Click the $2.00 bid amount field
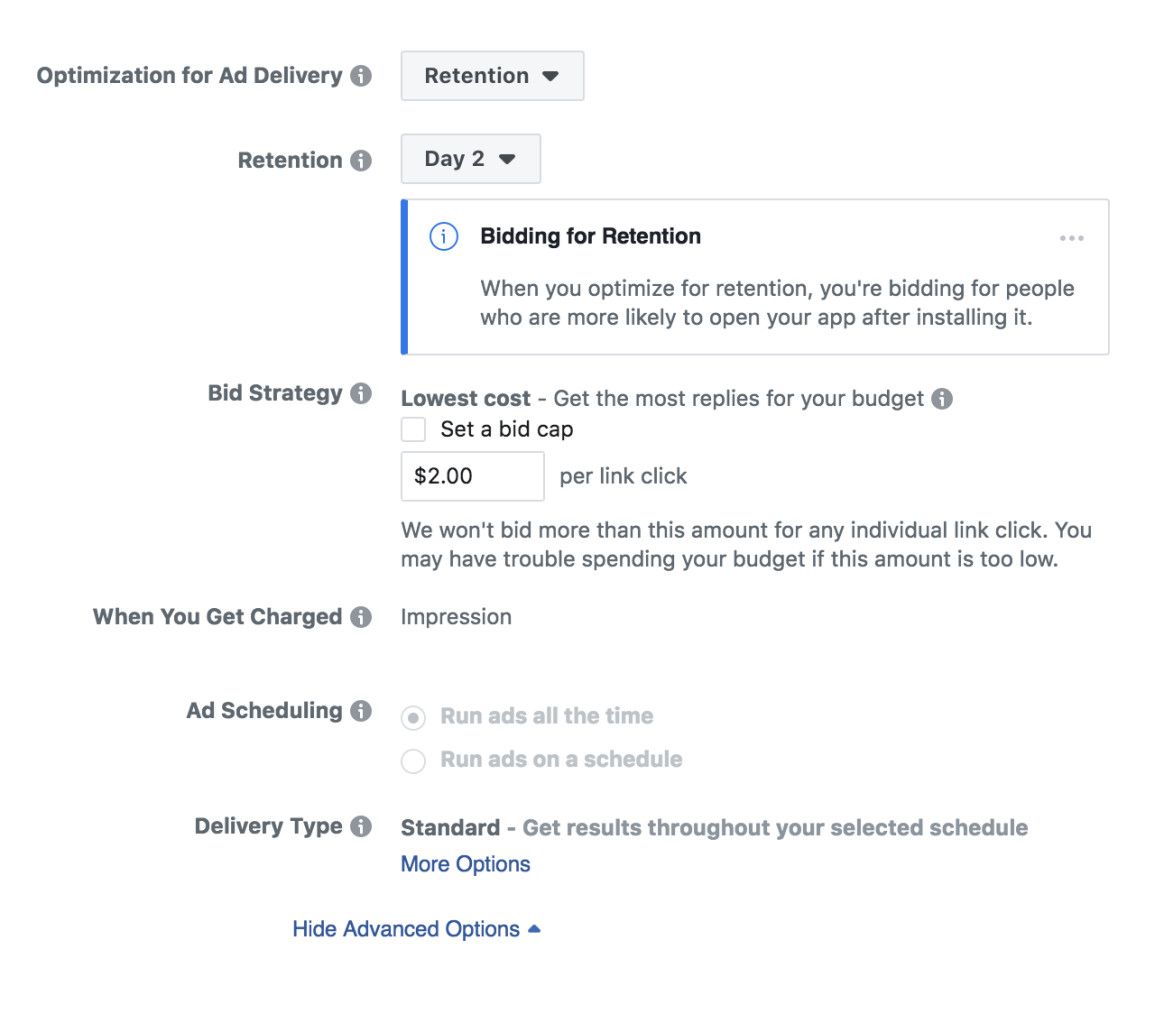This screenshot has height=1014, width=1164. click(472, 476)
